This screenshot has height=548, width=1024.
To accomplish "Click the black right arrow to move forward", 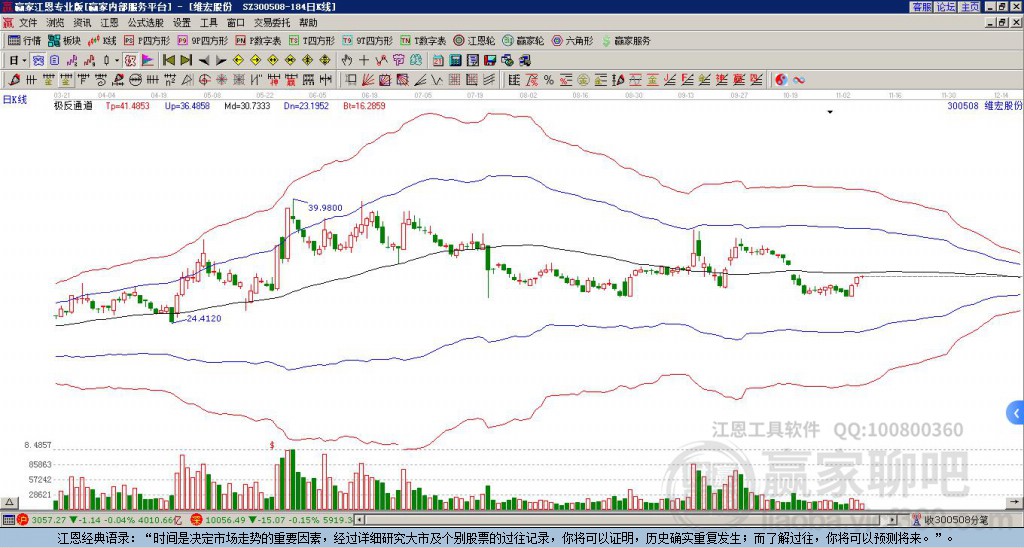I will pyautogui.click(x=221, y=60).
